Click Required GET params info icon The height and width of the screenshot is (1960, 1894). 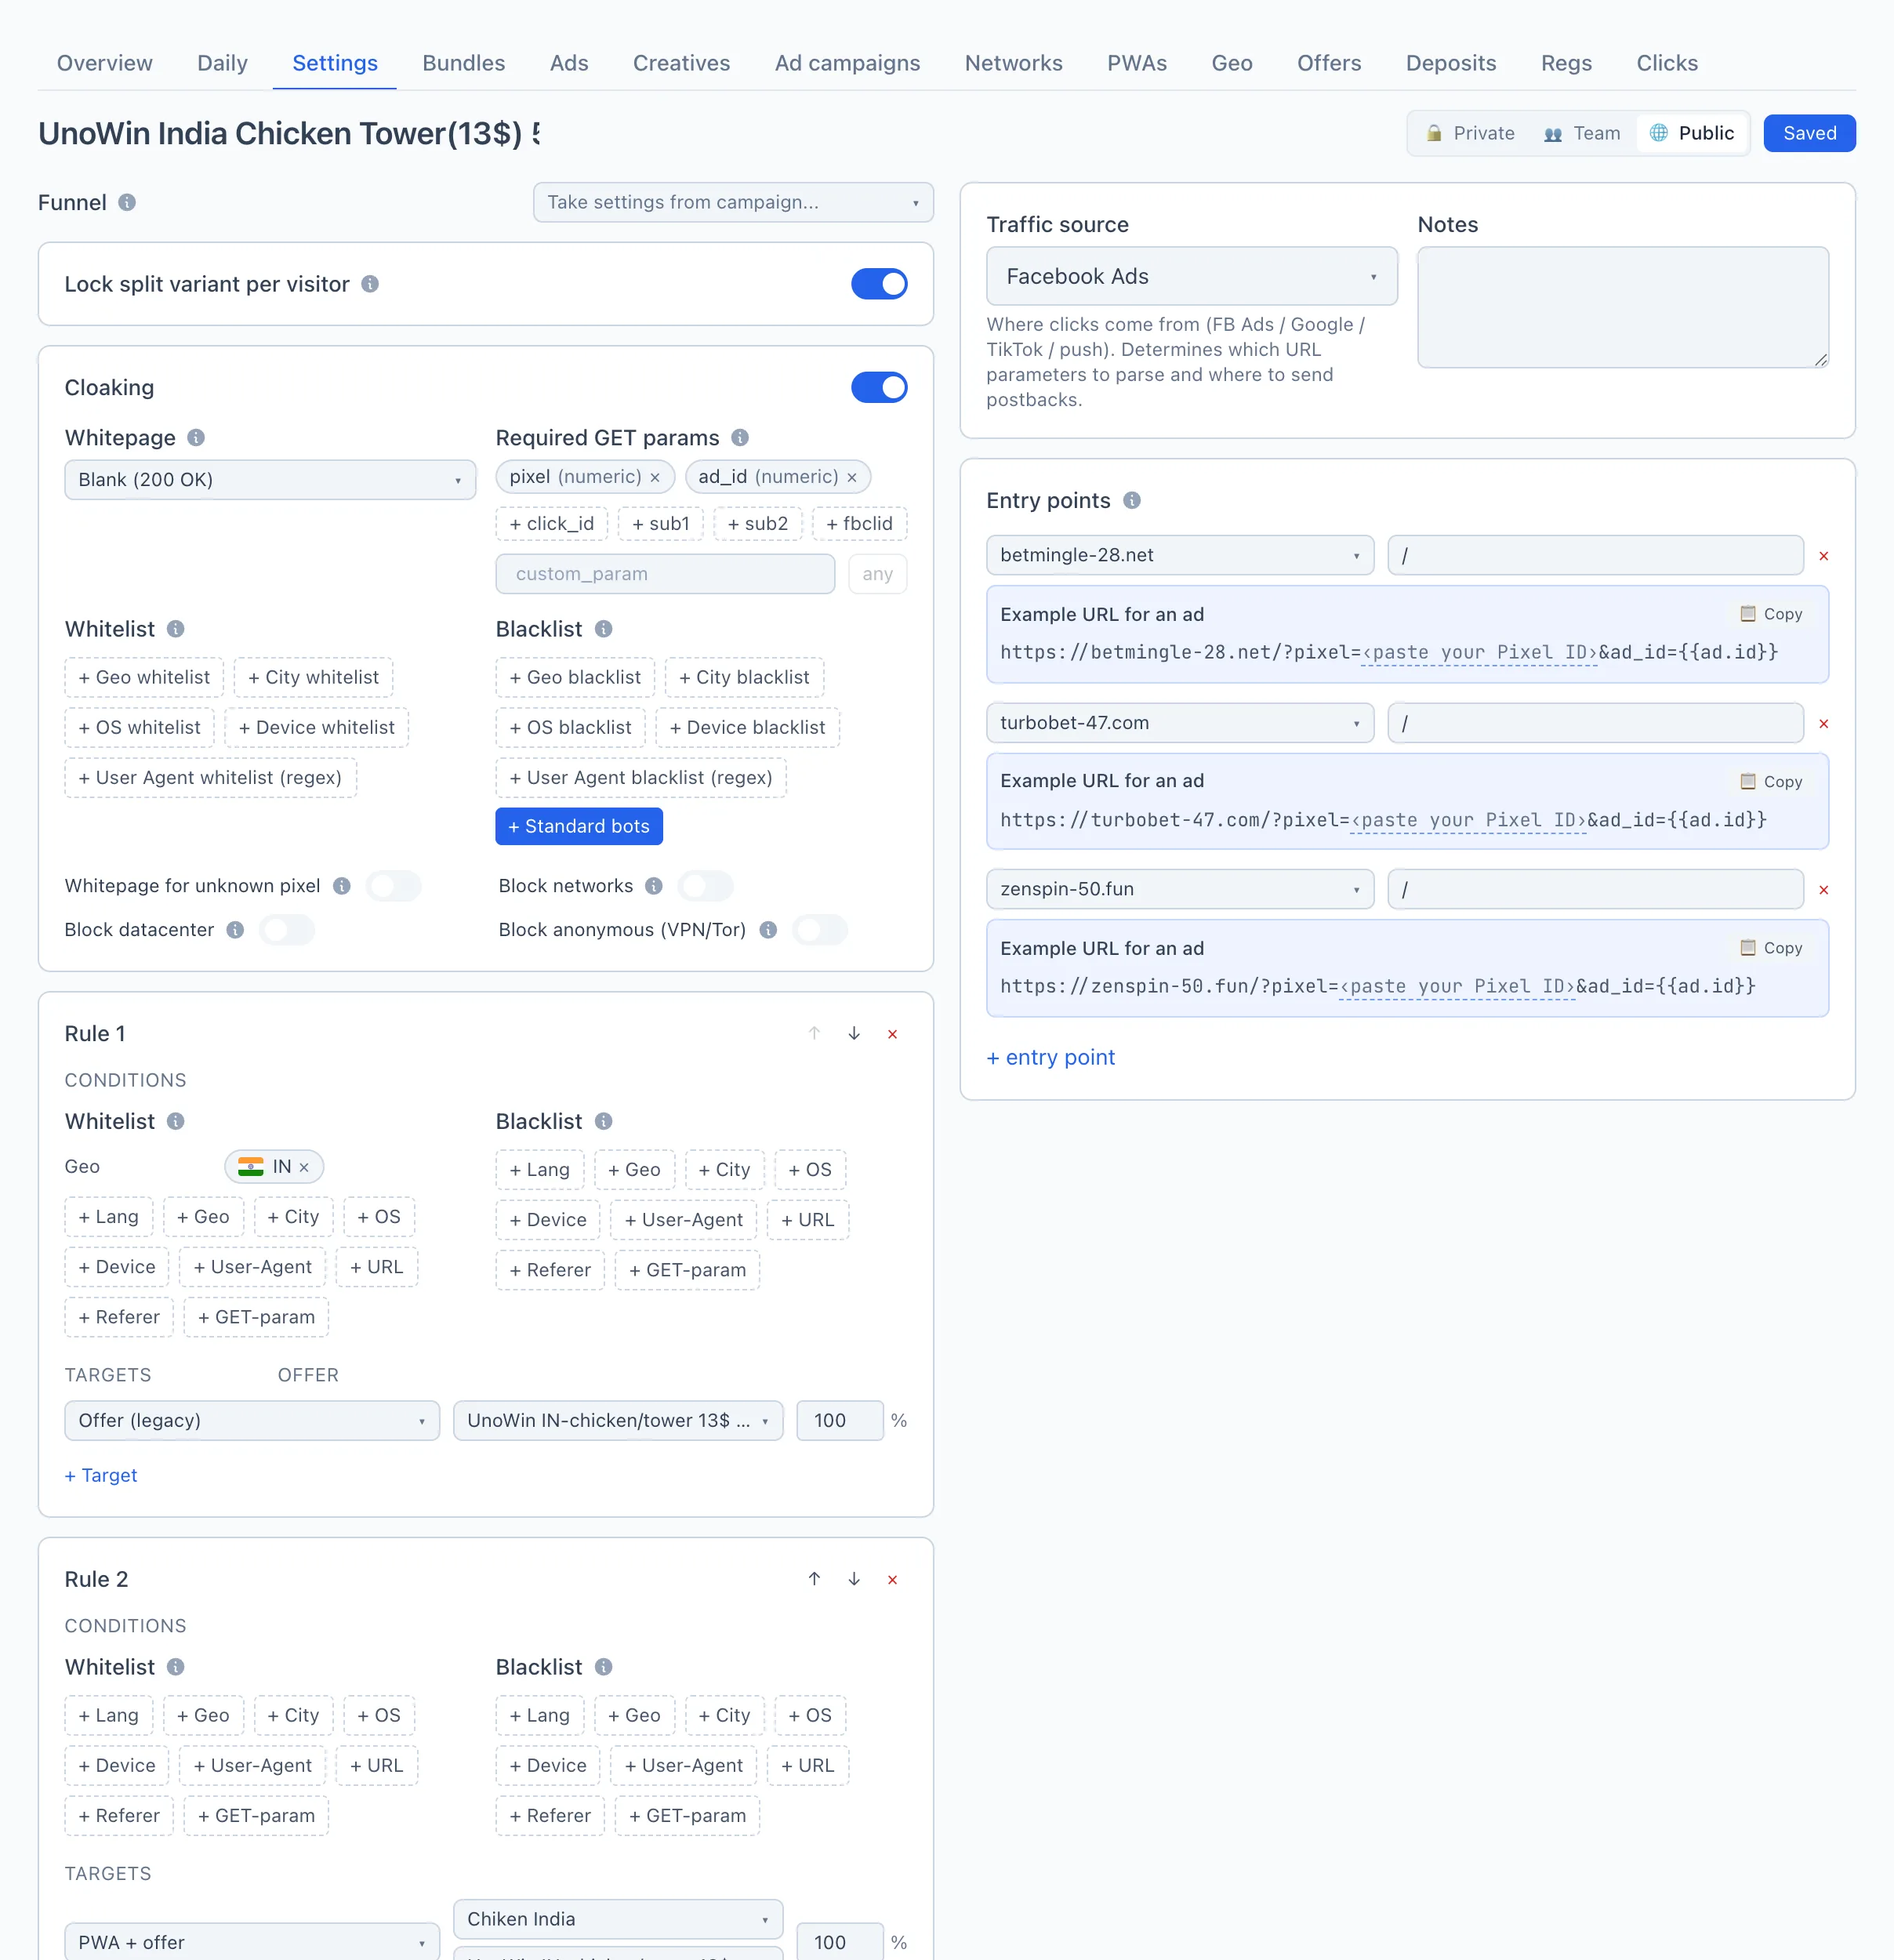pyautogui.click(x=740, y=437)
